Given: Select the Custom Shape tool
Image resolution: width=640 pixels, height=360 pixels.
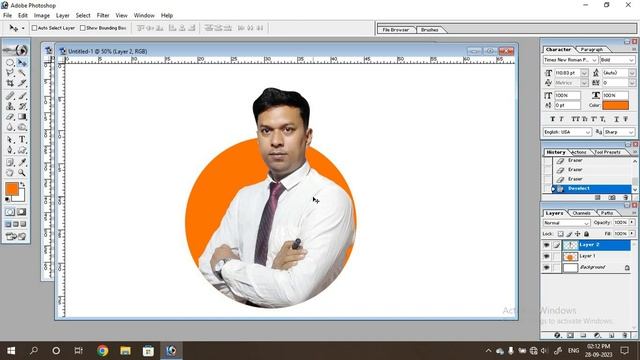Looking at the screenshot, I should (x=22, y=150).
